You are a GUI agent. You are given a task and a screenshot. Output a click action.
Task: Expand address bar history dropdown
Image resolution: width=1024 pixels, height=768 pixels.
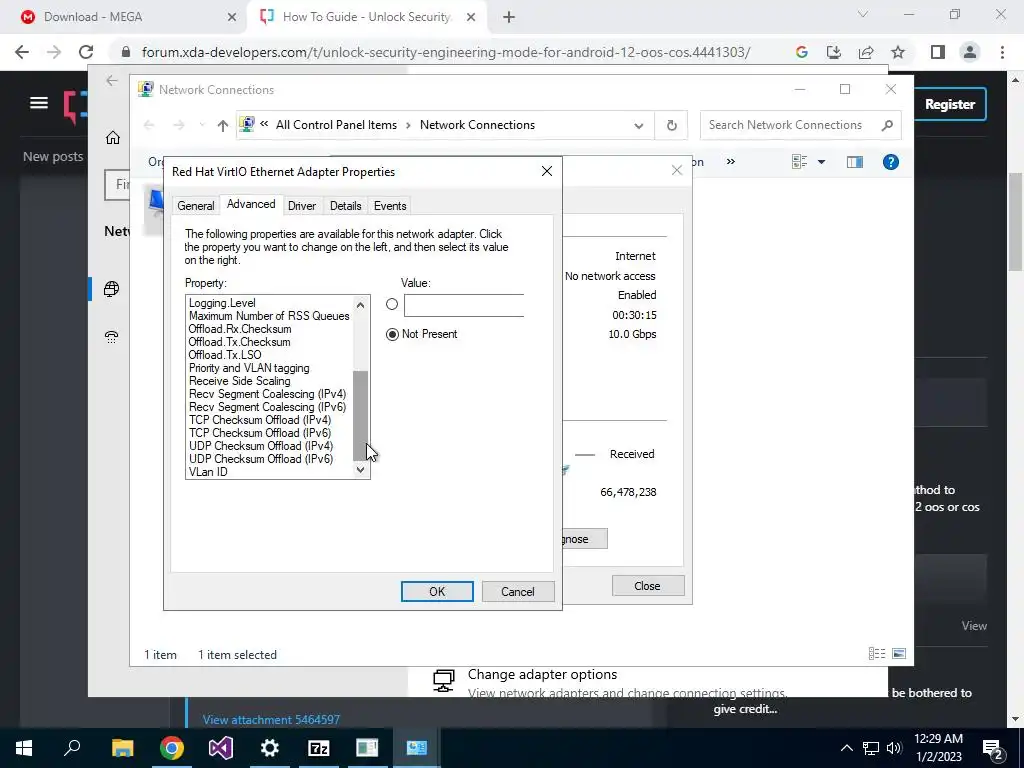coord(639,125)
